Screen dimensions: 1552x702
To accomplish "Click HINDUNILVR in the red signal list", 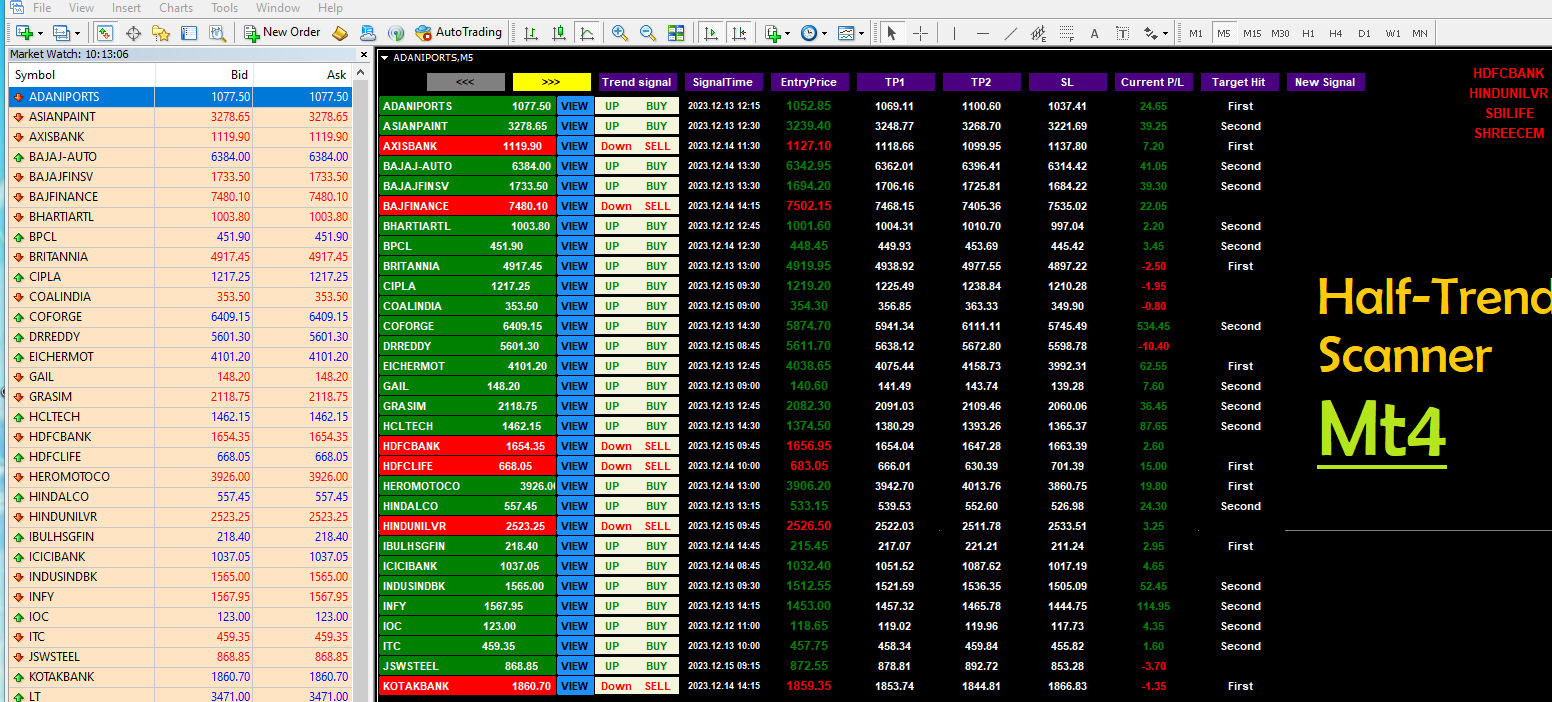I will [1508, 93].
